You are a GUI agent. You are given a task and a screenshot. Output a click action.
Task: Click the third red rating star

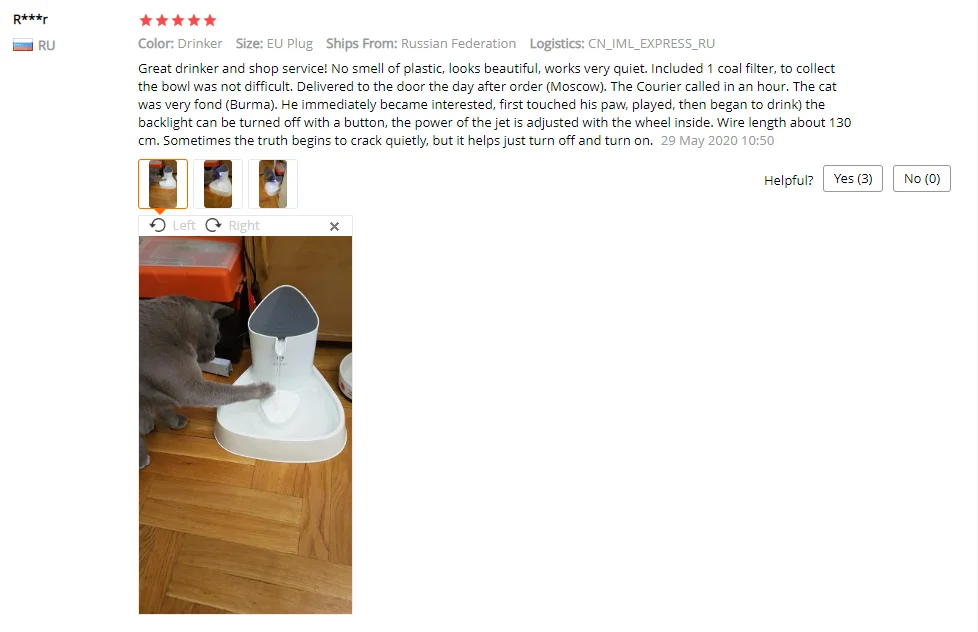point(178,21)
